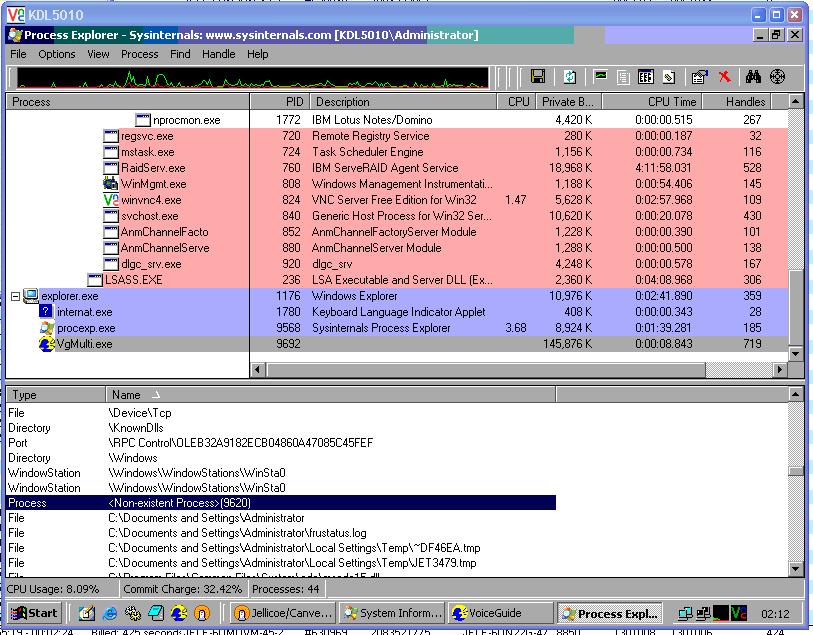Click the Save floppy disk toolbar icon

click(538, 77)
